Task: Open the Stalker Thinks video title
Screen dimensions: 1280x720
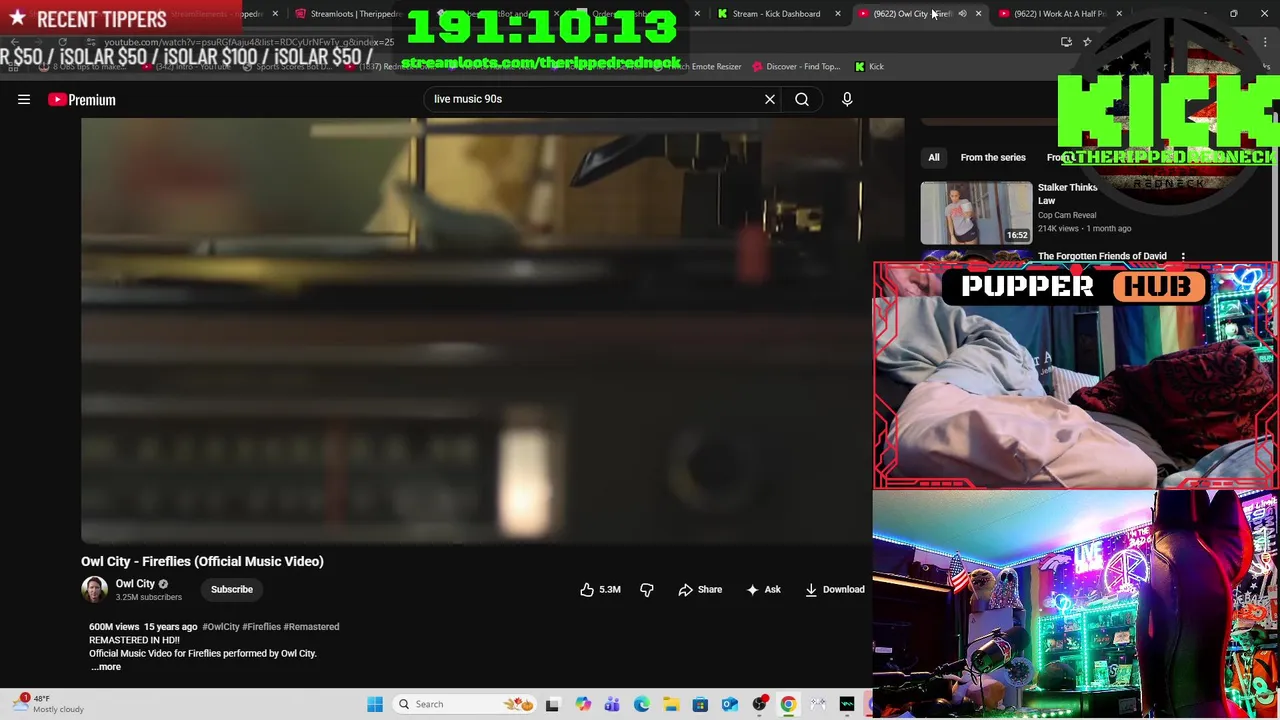Action: 1068,194
